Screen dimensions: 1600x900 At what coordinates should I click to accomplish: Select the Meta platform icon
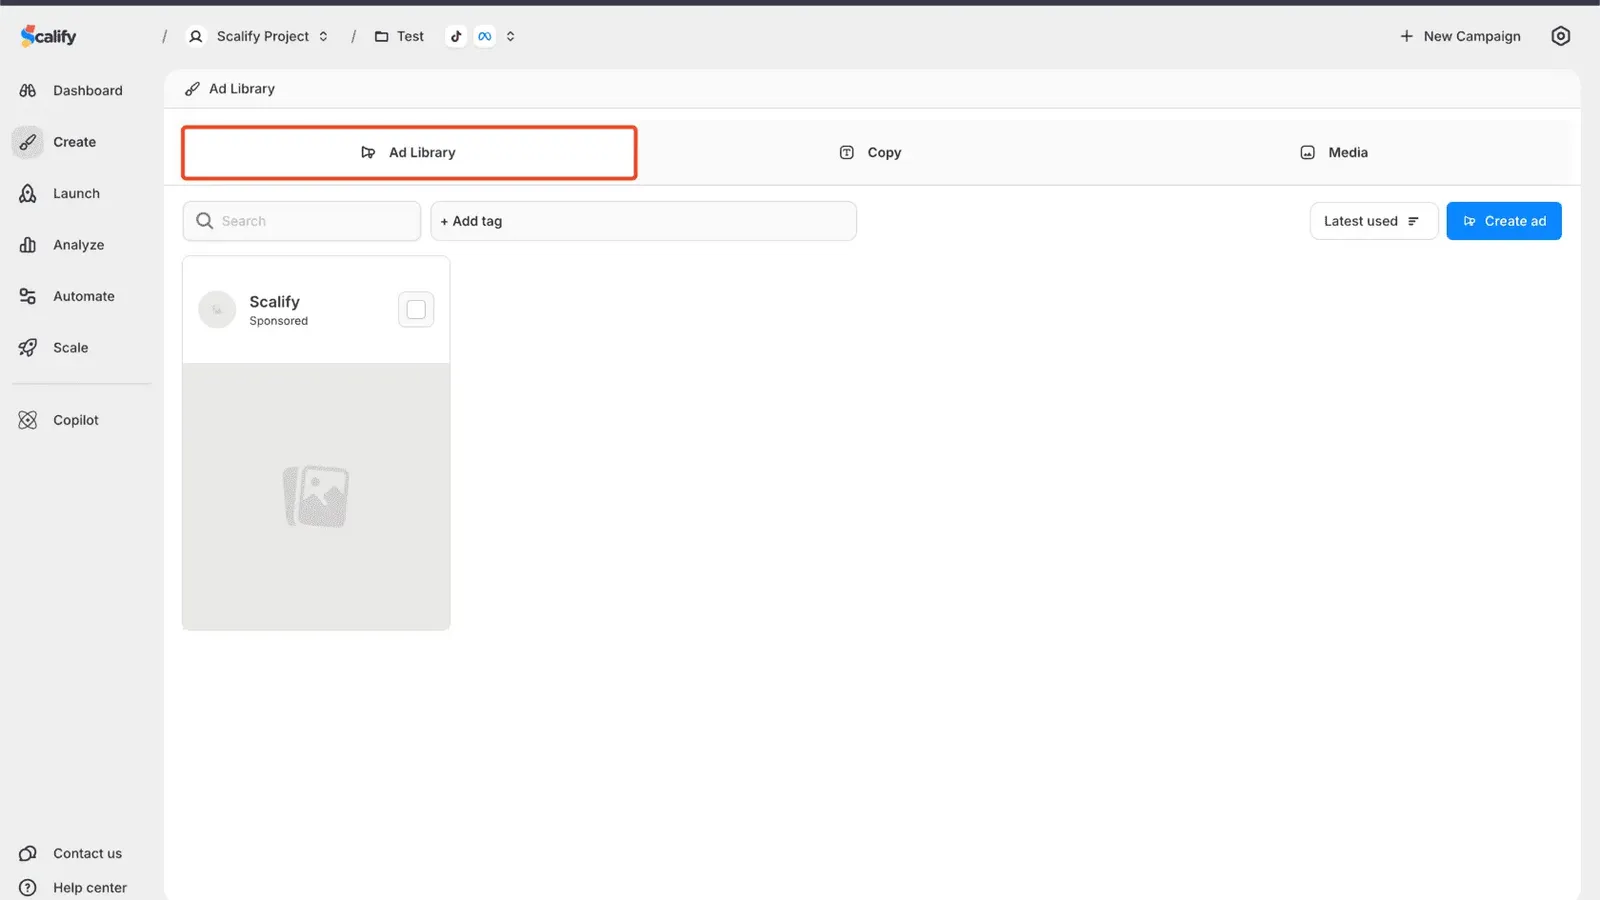pos(485,36)
